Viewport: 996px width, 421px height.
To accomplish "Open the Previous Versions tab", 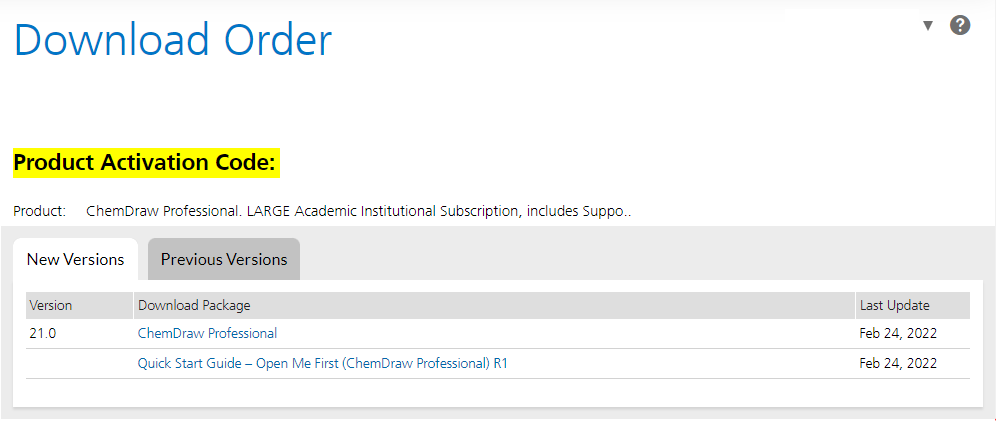I will click(224, 259).
